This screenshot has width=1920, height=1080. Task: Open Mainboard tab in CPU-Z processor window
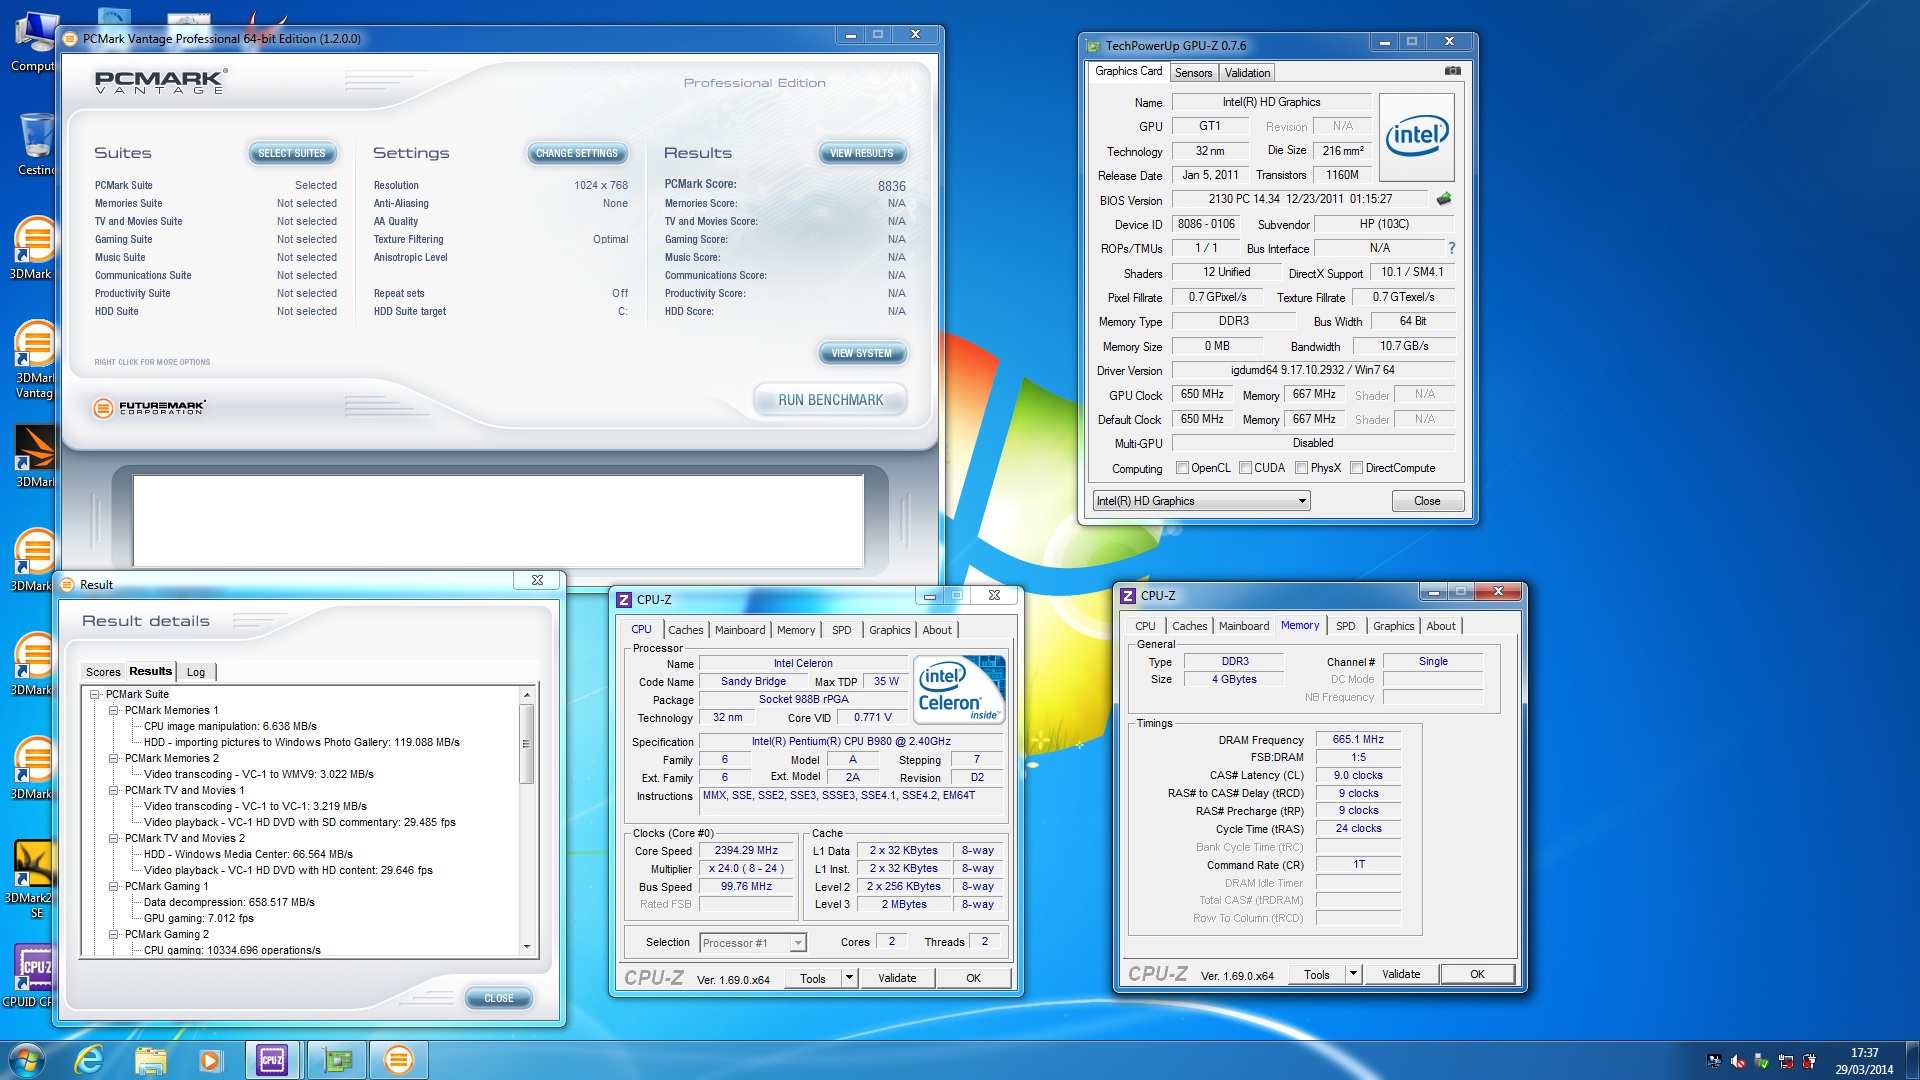point(740,630)
